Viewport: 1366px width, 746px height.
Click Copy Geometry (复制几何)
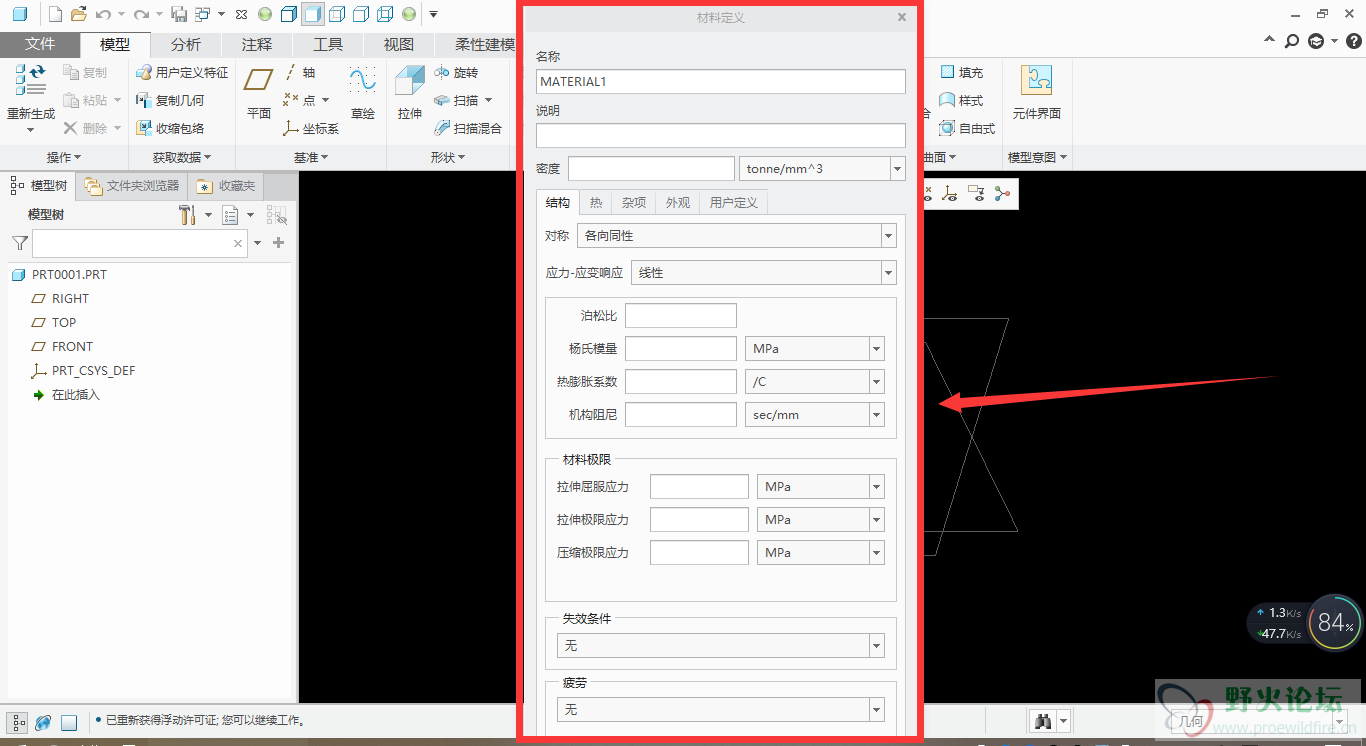click(x=170, y=100)
